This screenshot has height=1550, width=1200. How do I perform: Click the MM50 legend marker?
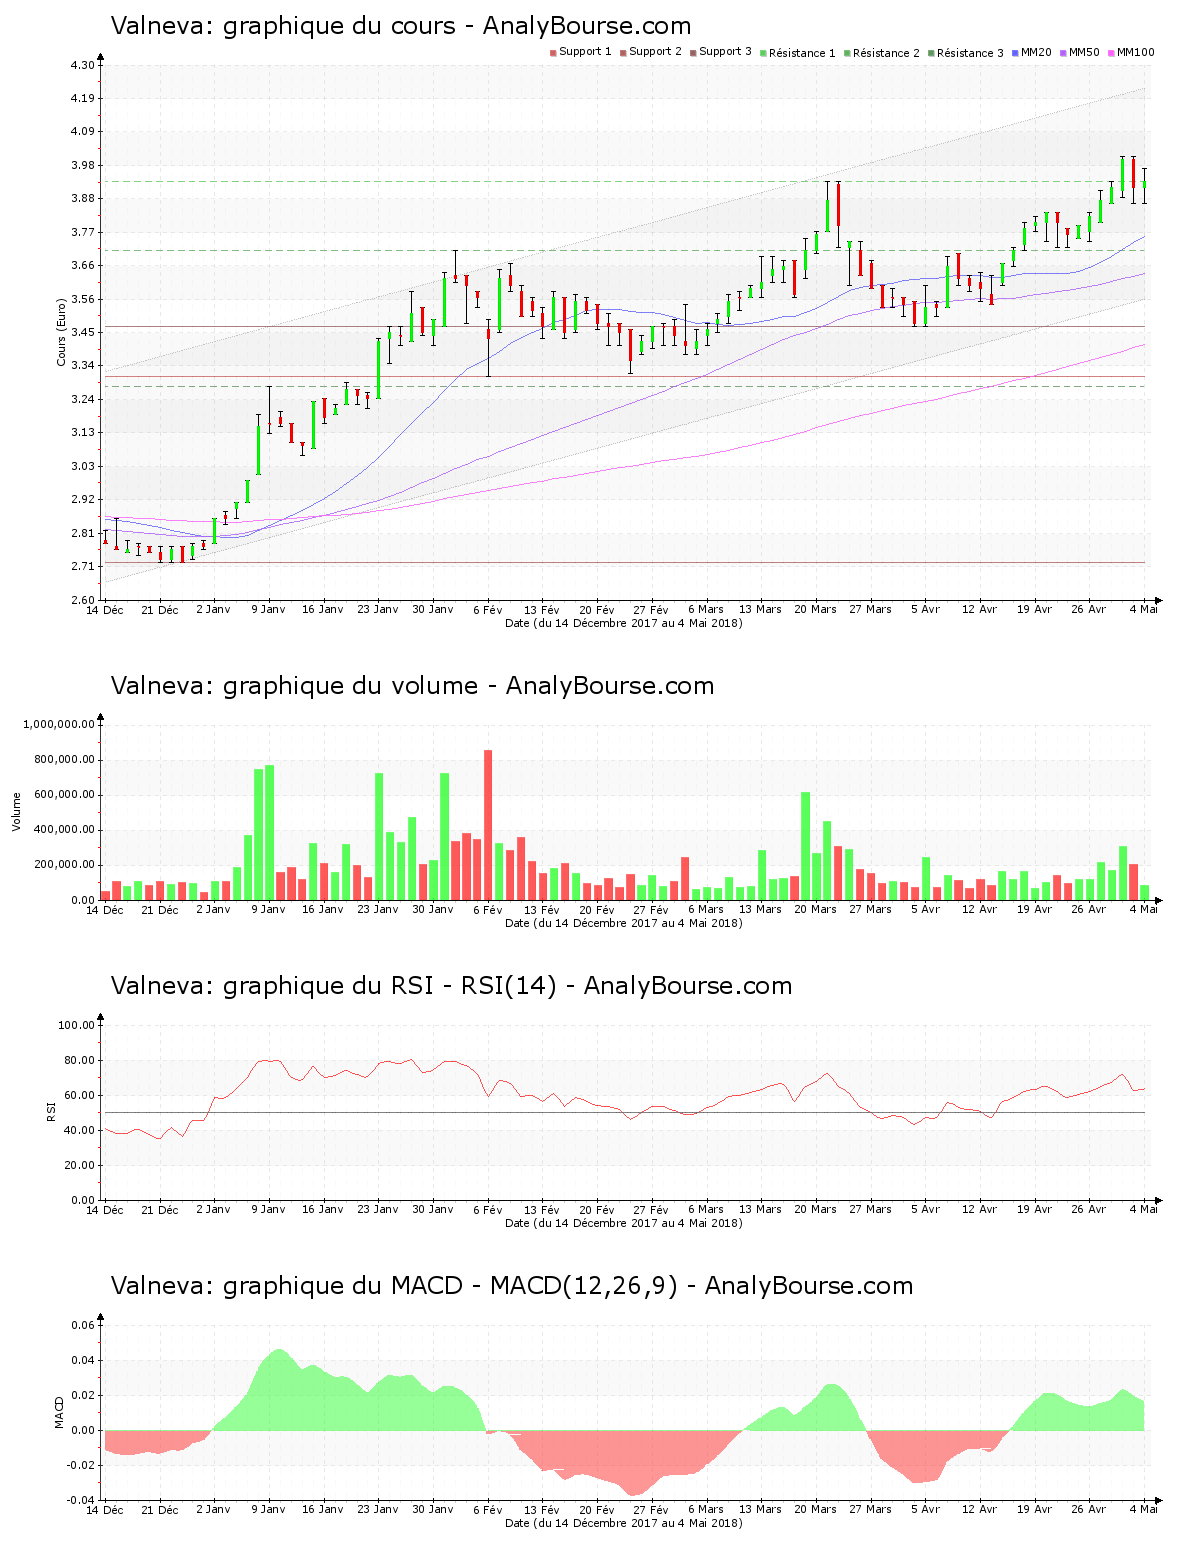[x=1064, y=53]
